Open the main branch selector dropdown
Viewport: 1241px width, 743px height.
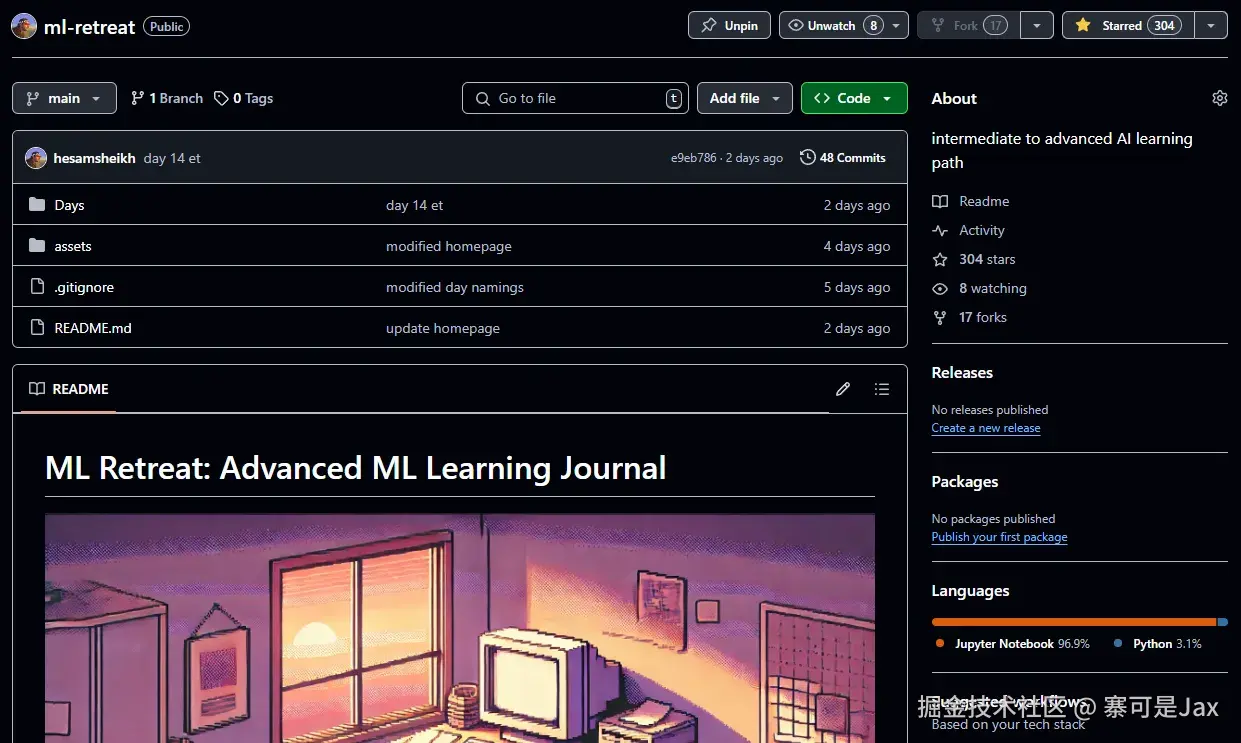(x=64, y=98)
